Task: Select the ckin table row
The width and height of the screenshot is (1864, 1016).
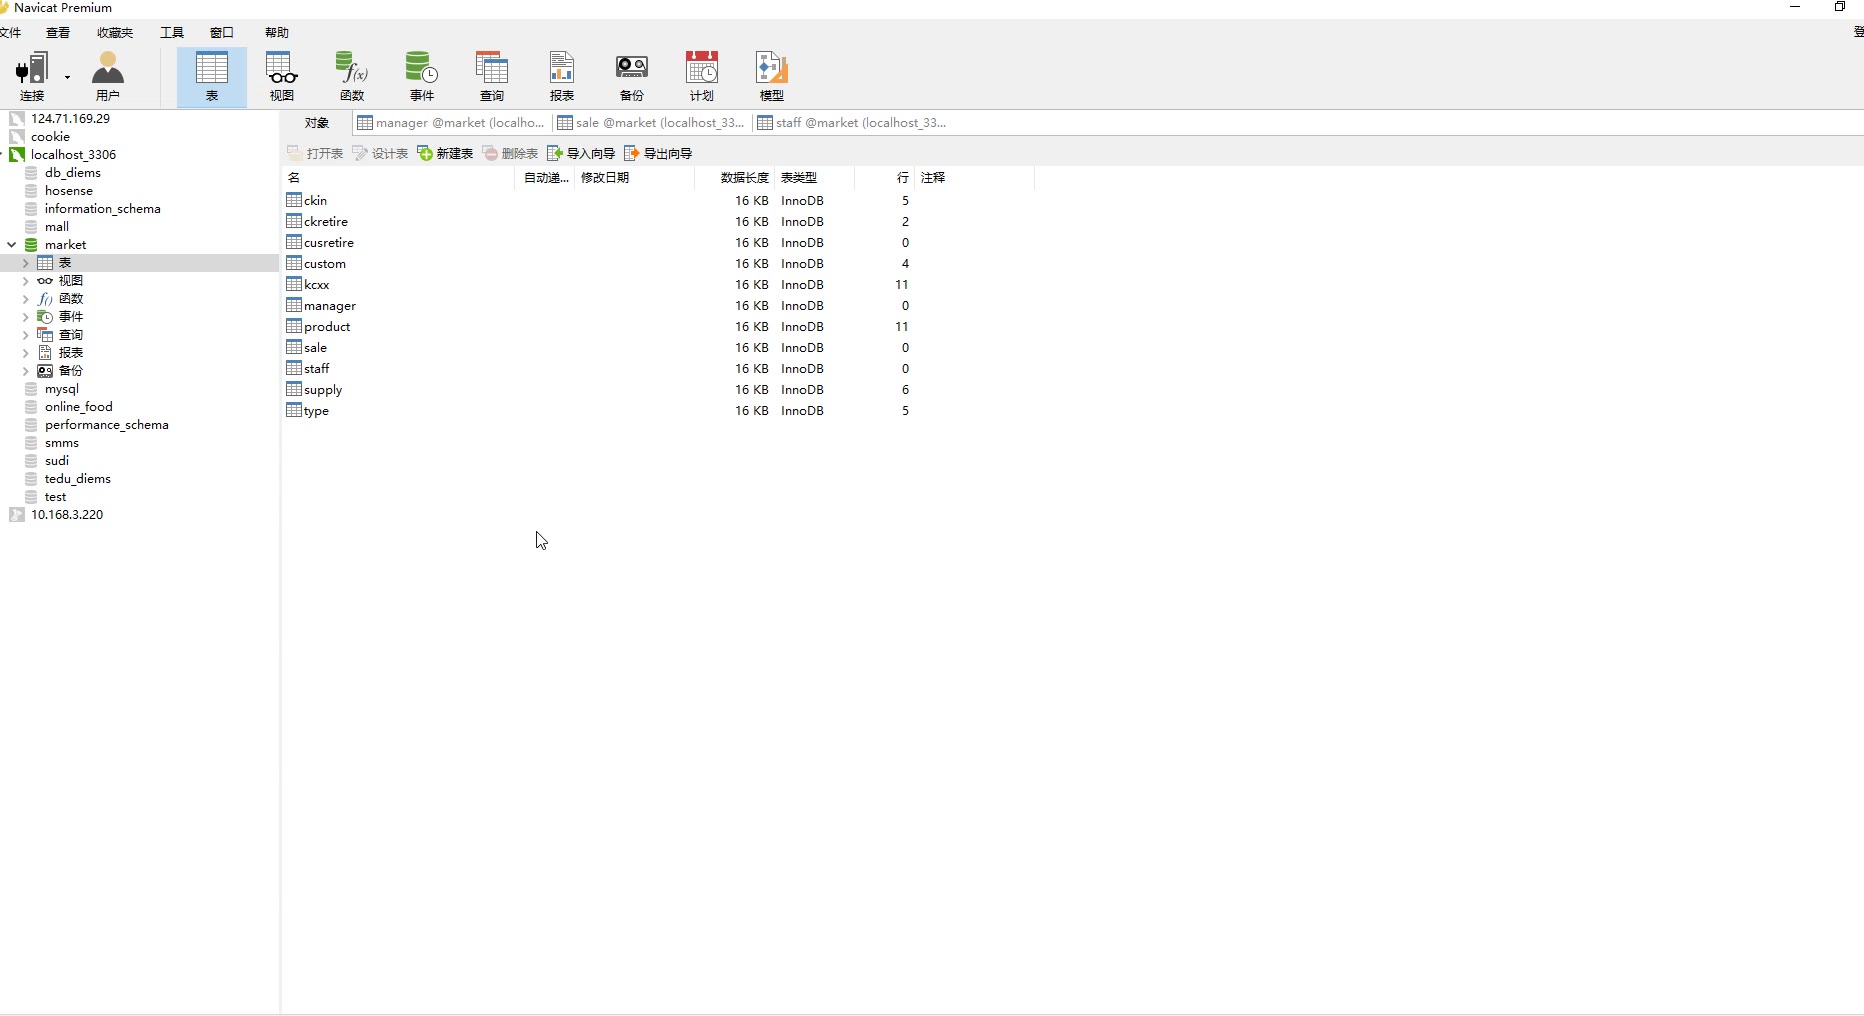Action: (x=658, y=200)
